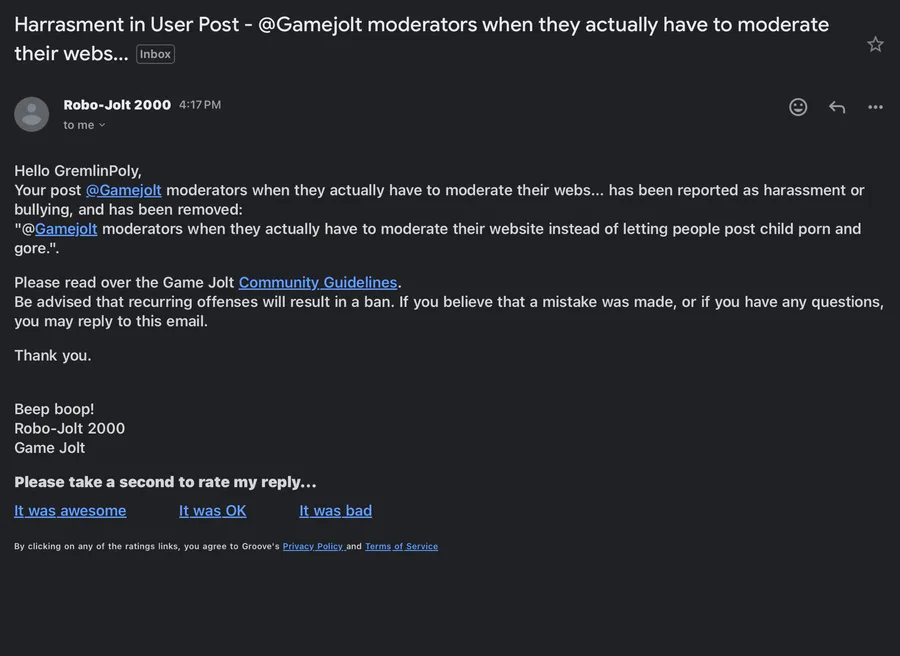This screenshot has width=900, height=656.
Task: Click the email subject heading
Action: point(421,38)
